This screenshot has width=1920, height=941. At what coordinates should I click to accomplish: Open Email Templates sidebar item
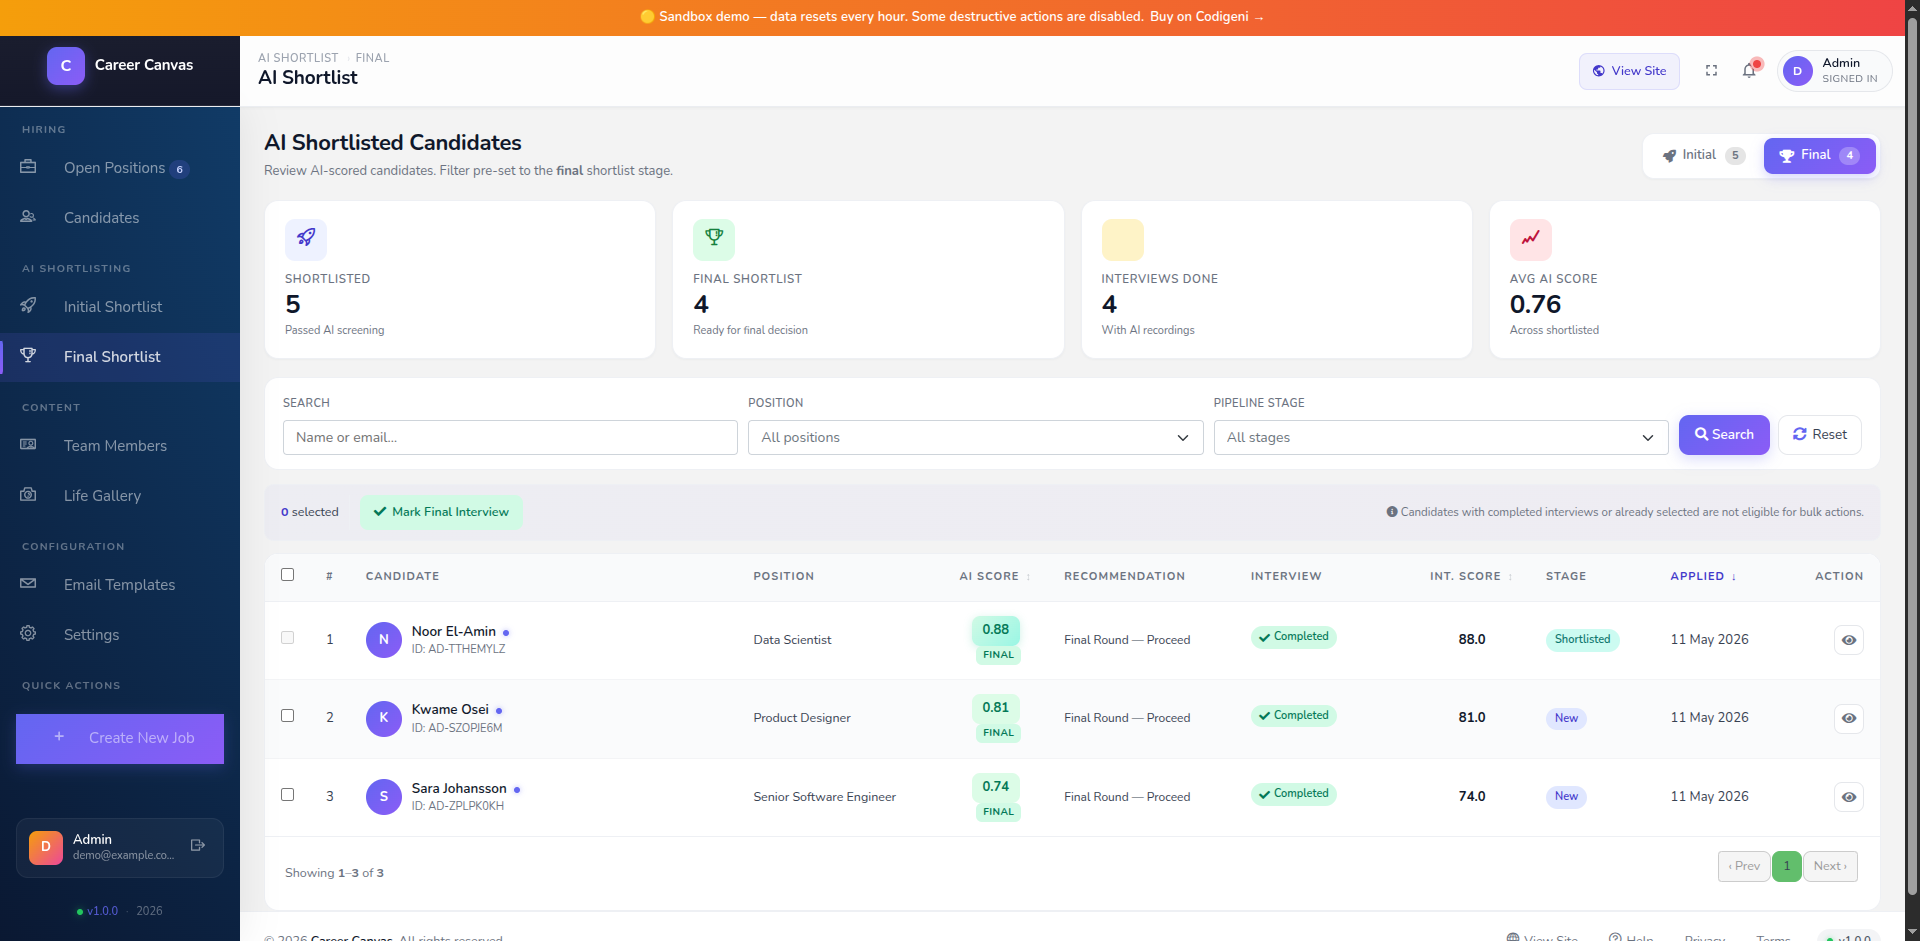point(120,585)
